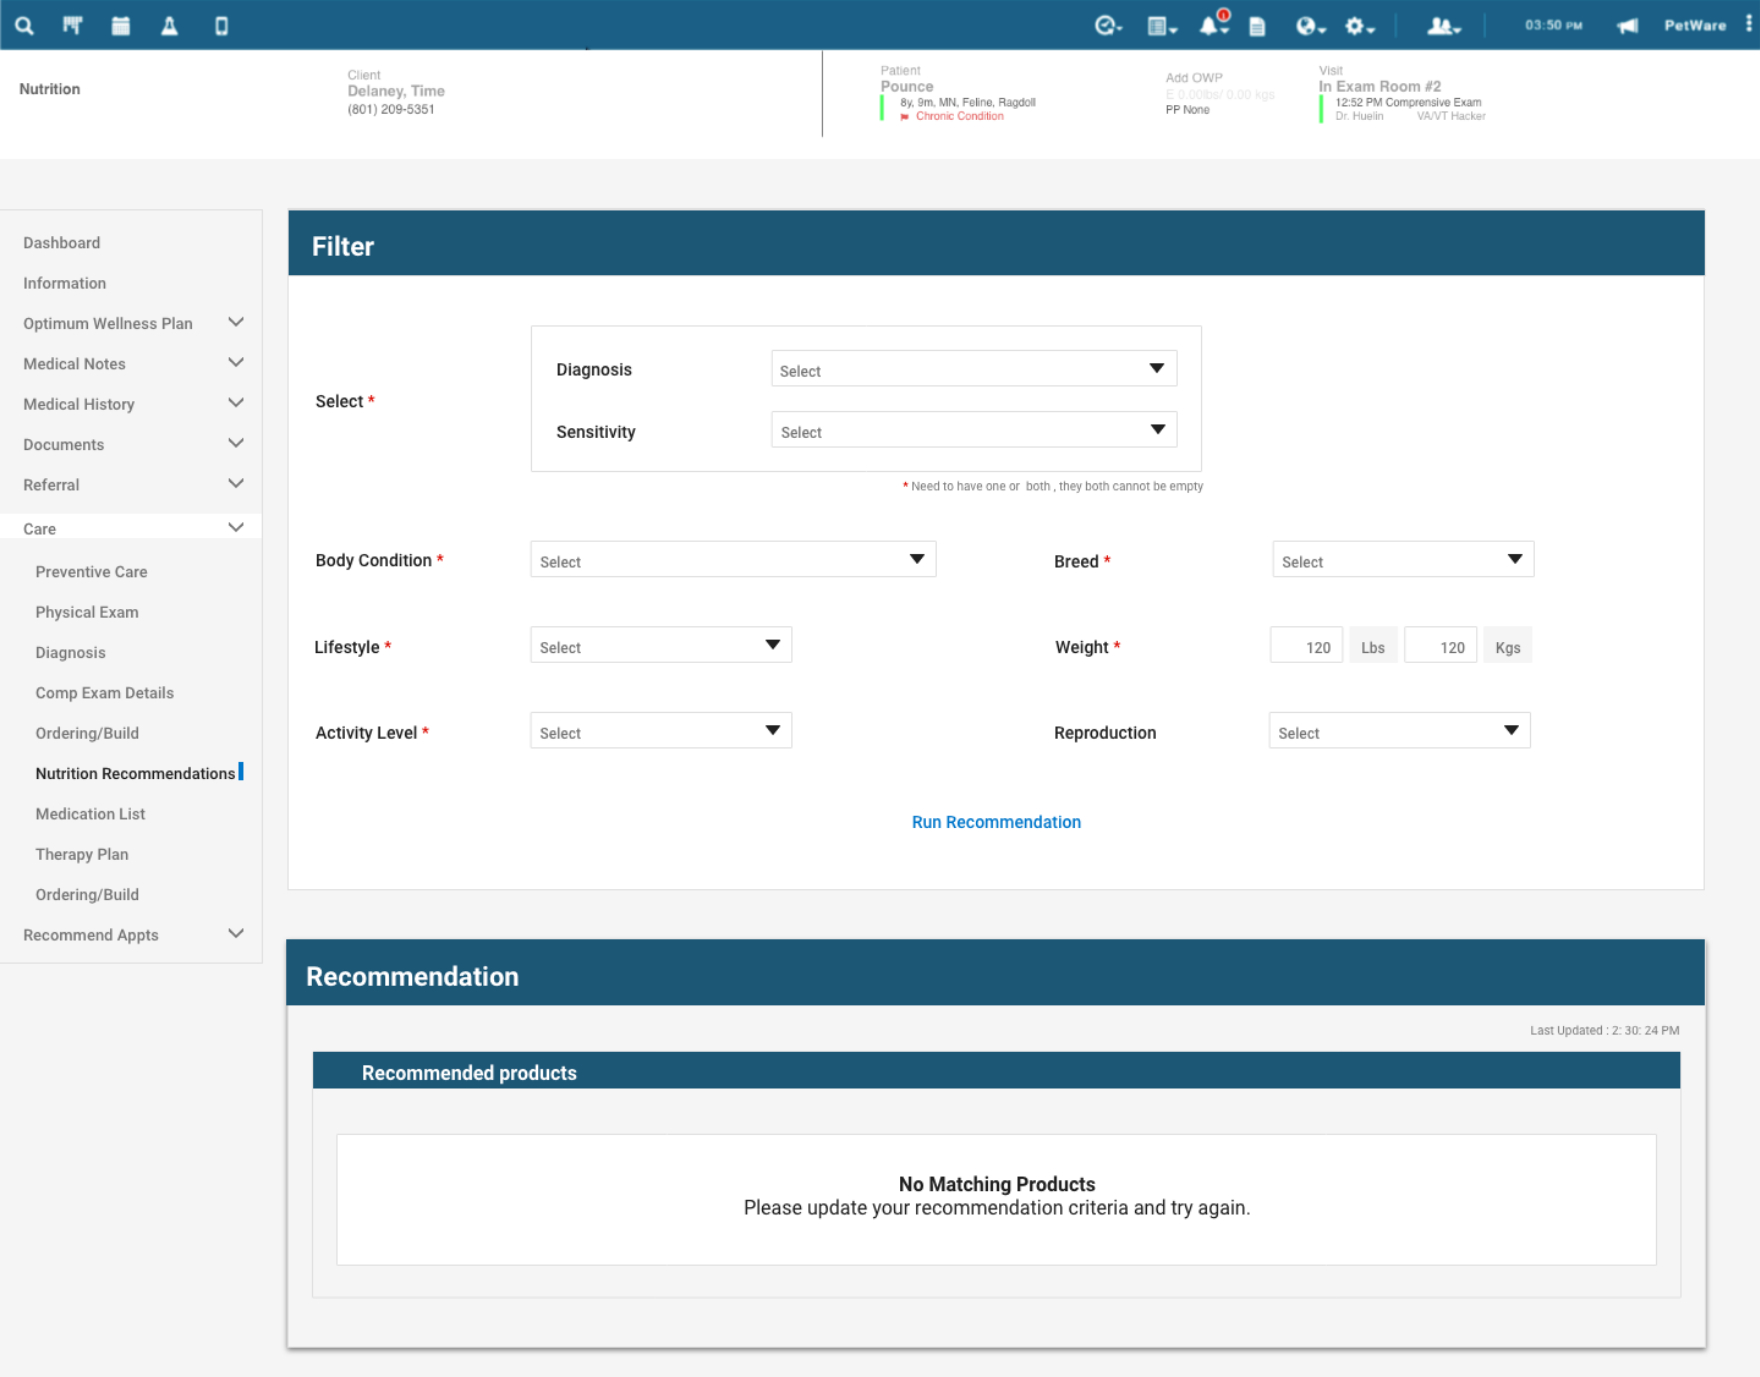The height and width of the screenshot is (1377, 1760).
Task: Click weight in Kgs input field
Action: click(x=1440, y=646)
